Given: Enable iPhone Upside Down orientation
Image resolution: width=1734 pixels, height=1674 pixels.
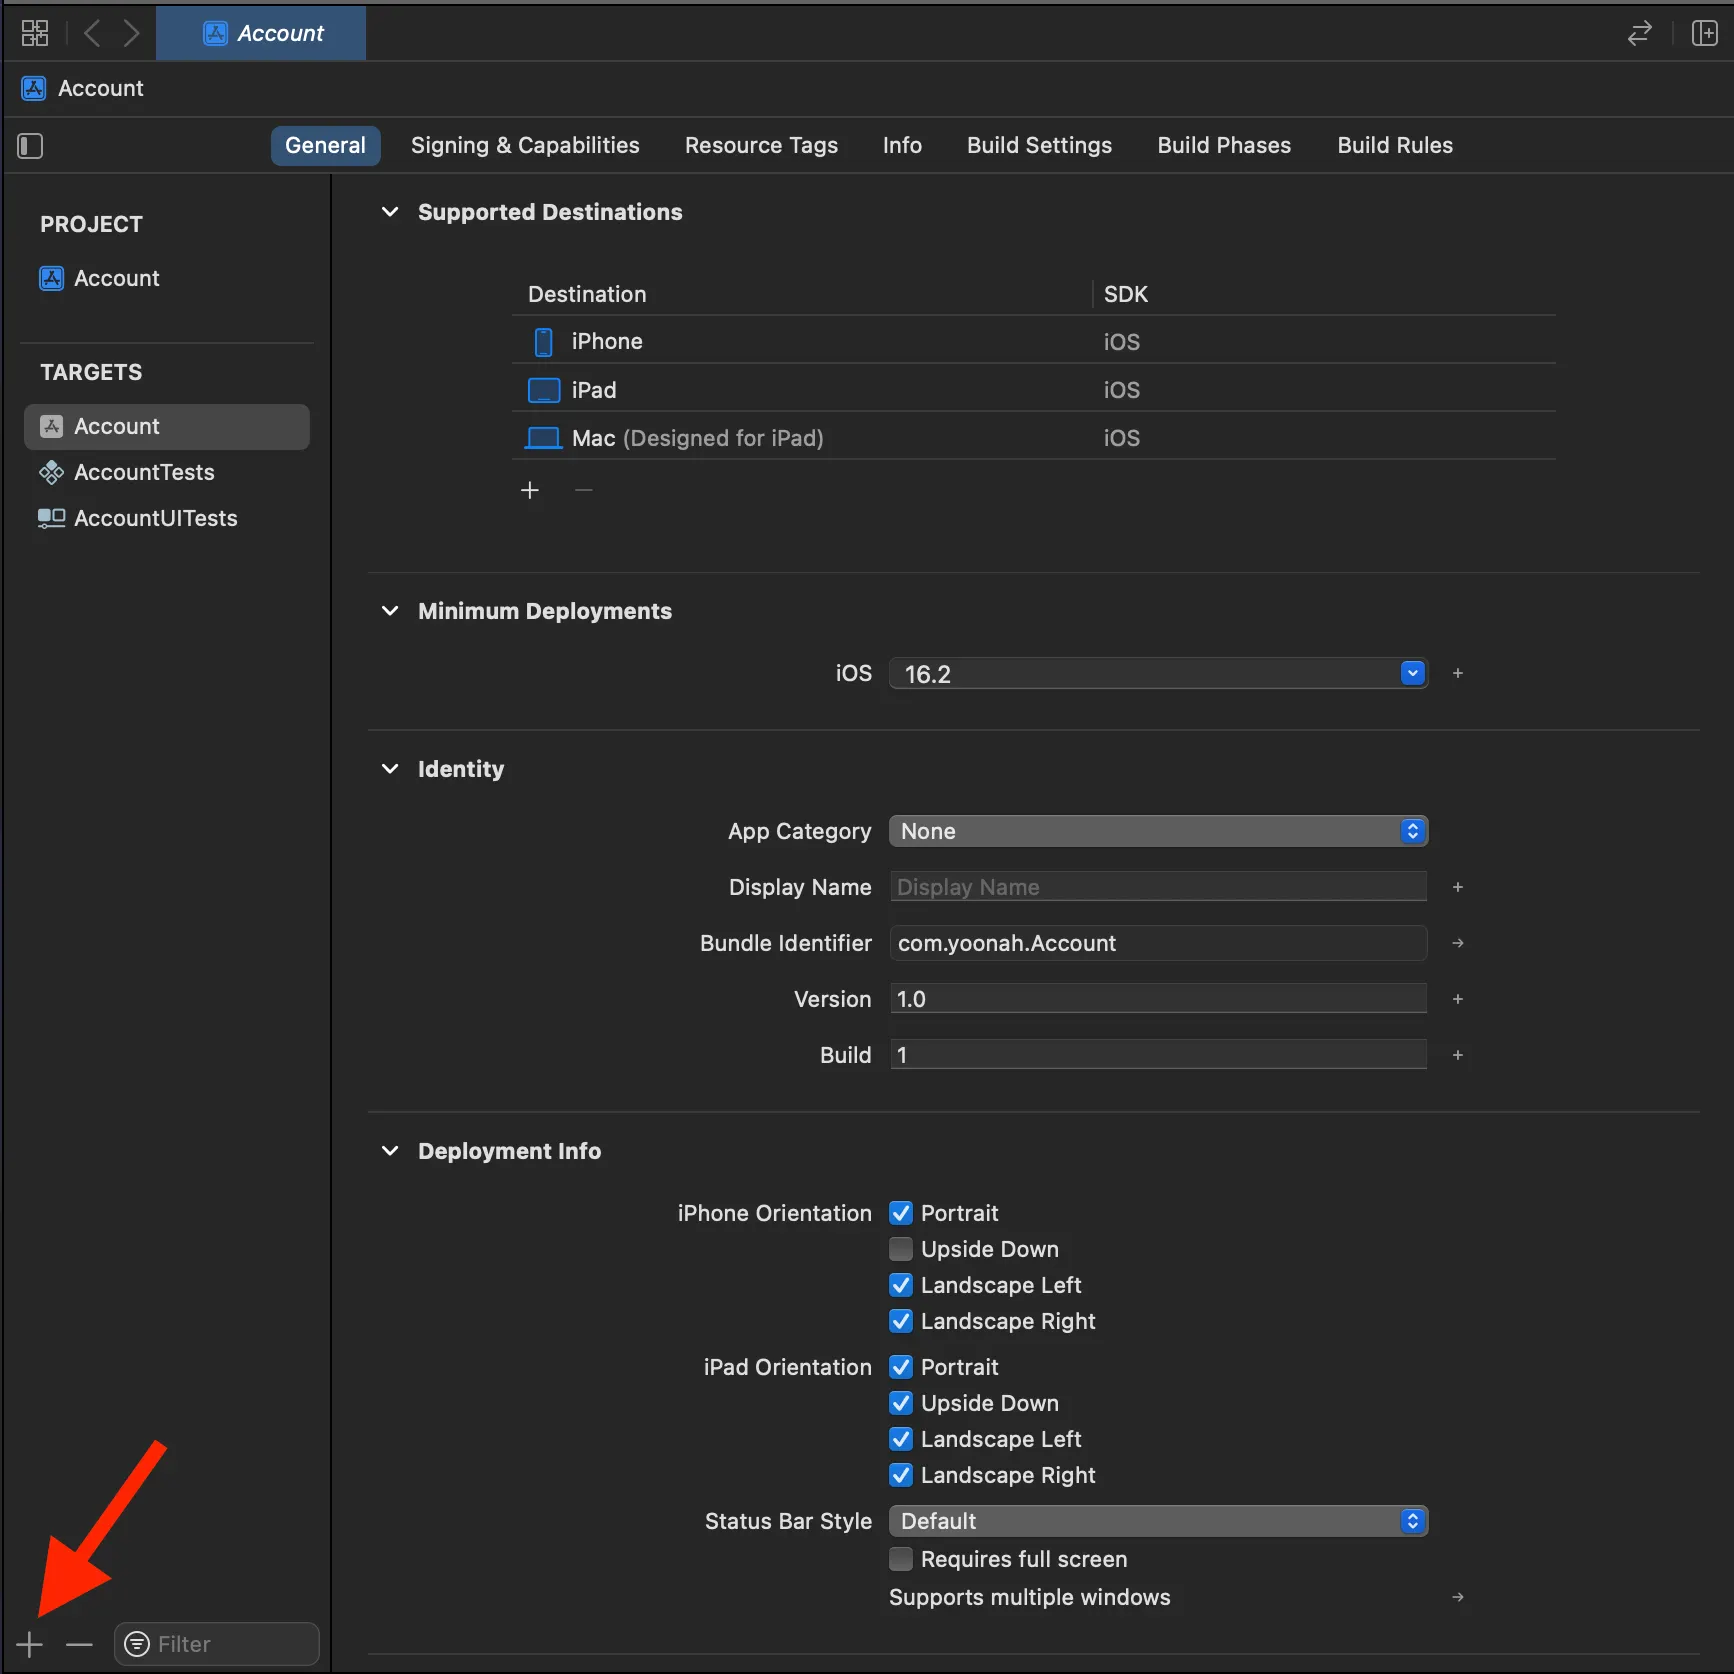Looking at the screenshot, I should tap(901, 1249).
